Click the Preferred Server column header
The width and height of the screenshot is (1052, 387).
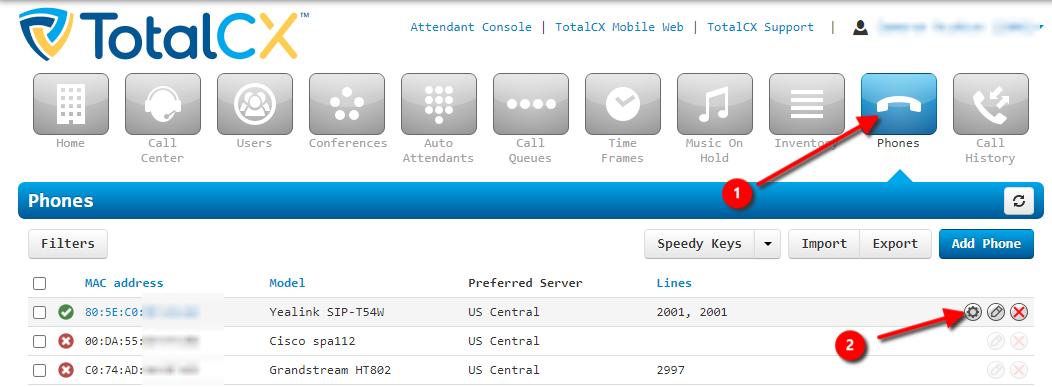(x=525, y=283)
